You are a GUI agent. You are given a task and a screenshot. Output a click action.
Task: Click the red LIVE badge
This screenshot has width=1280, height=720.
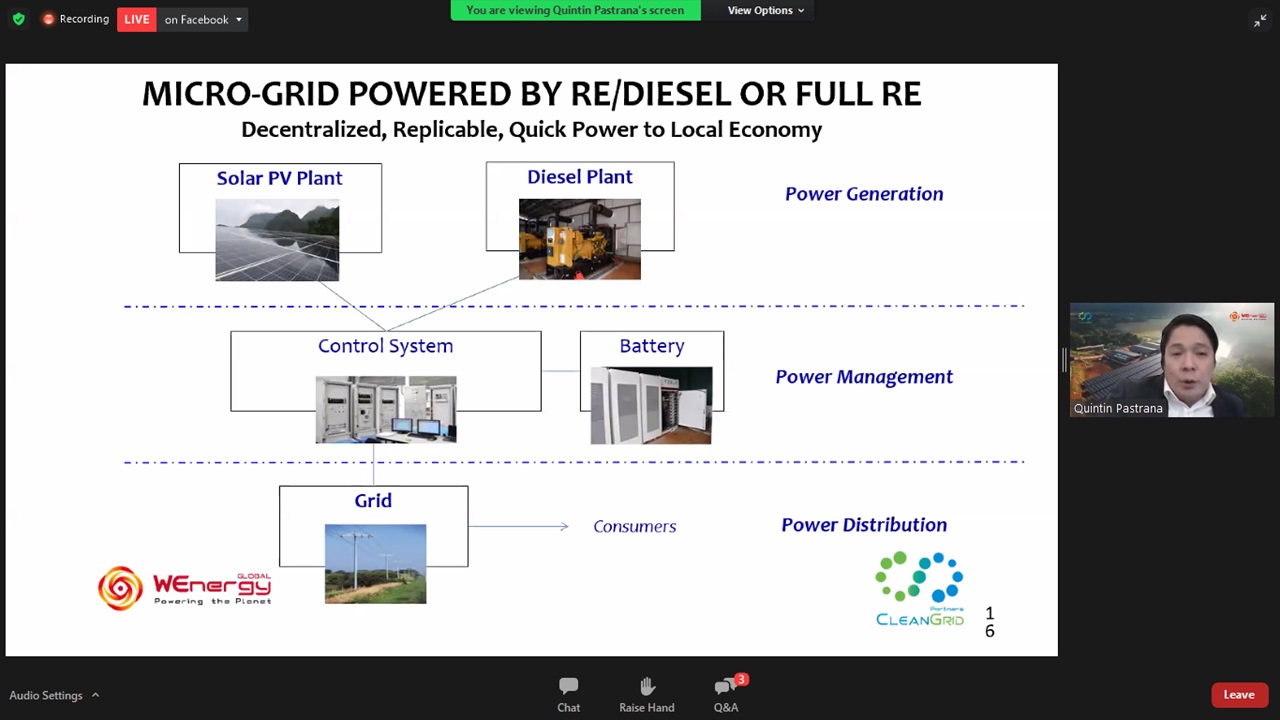point(137,19)
